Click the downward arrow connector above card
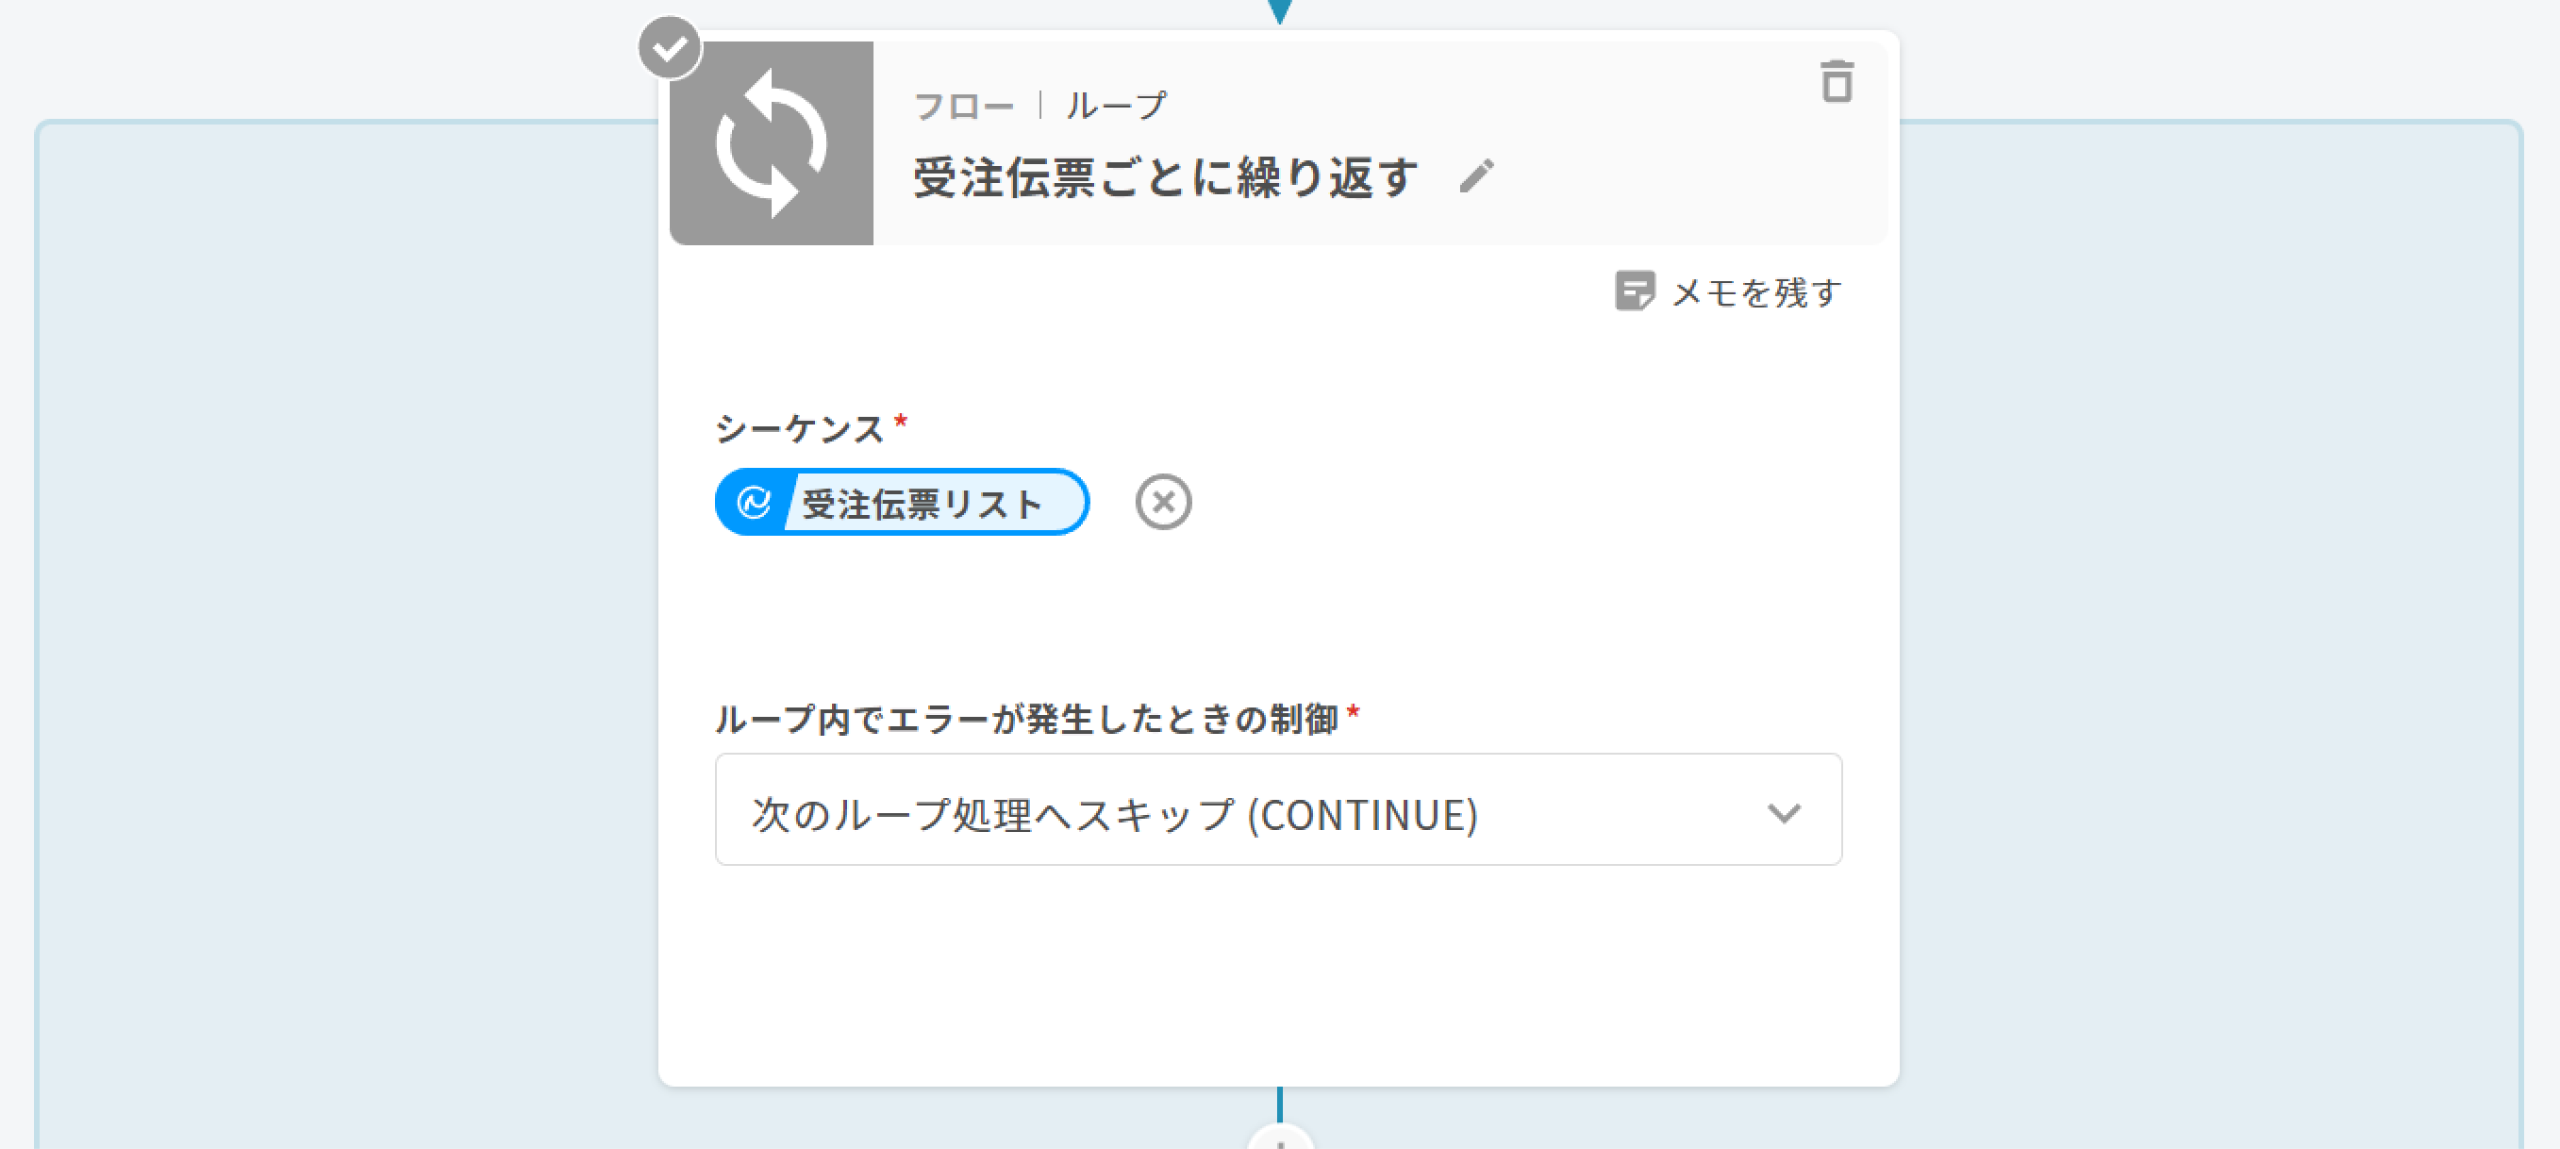2560x1149 pixels. [x=1280, y=10]
